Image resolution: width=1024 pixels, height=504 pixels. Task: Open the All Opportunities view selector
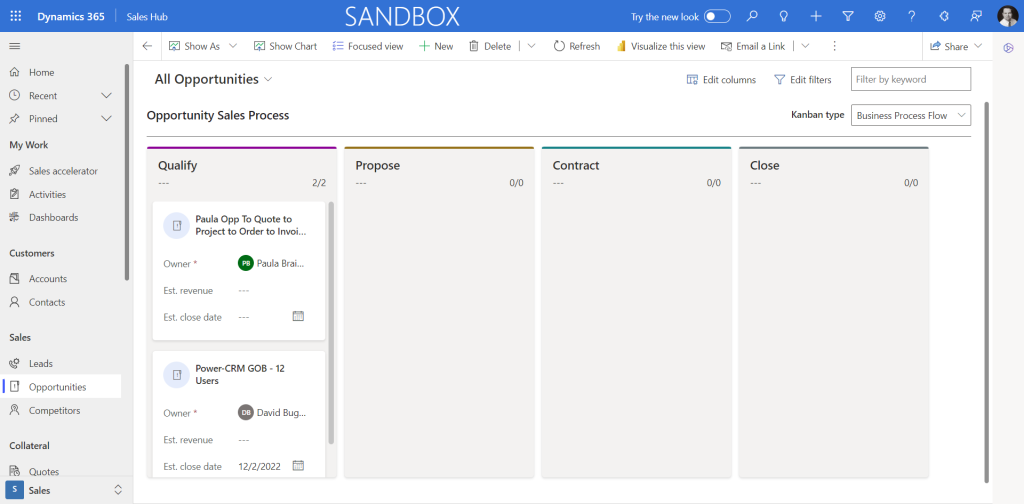[214, 80]
